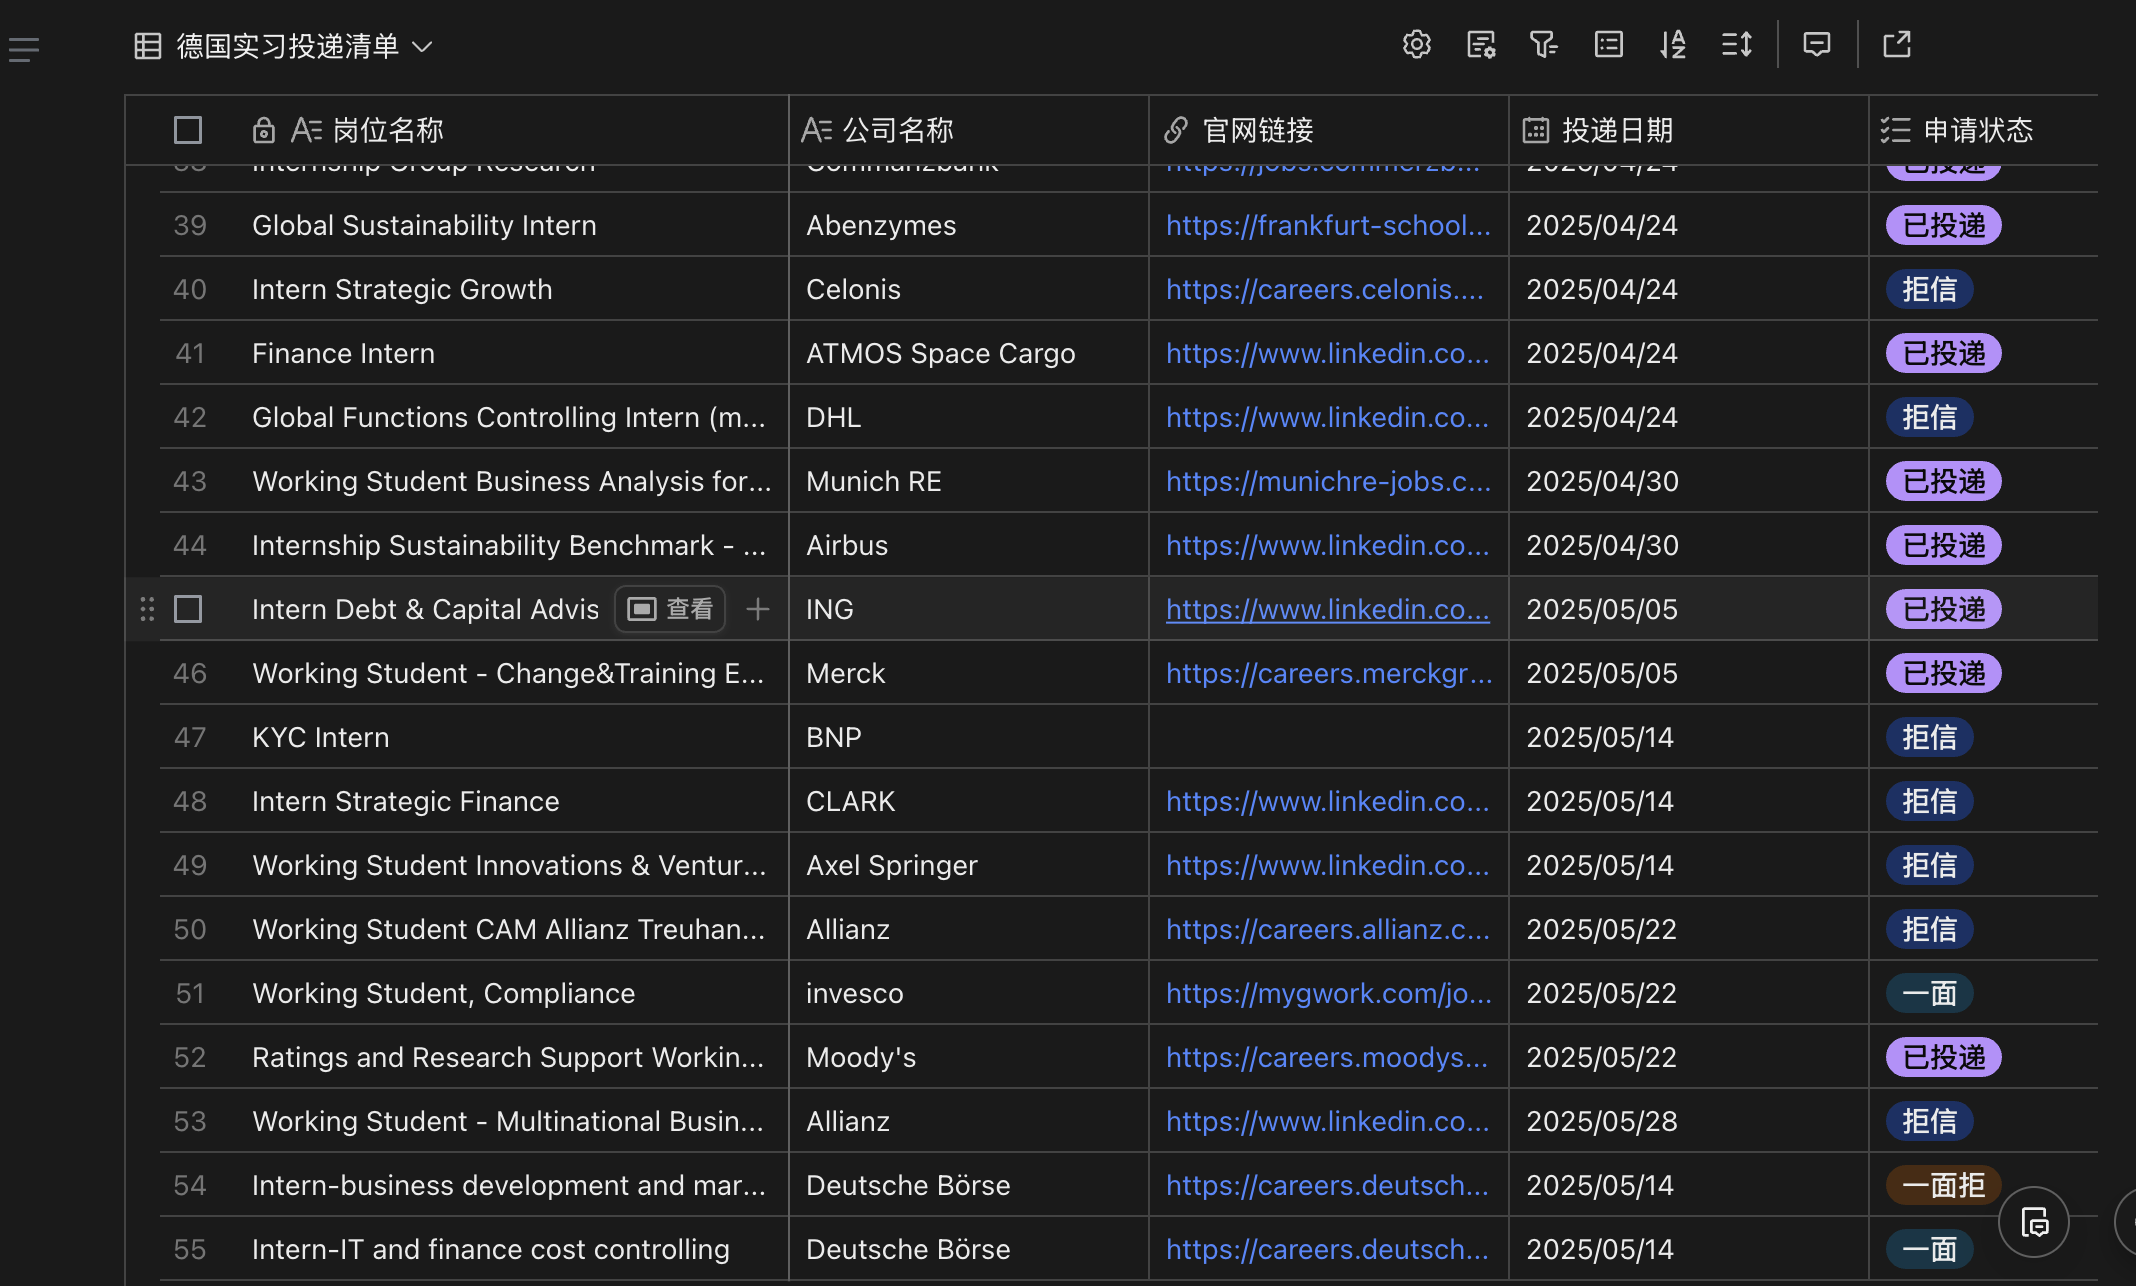
Task: Open the sidebar menu icon
Action: 24,49
